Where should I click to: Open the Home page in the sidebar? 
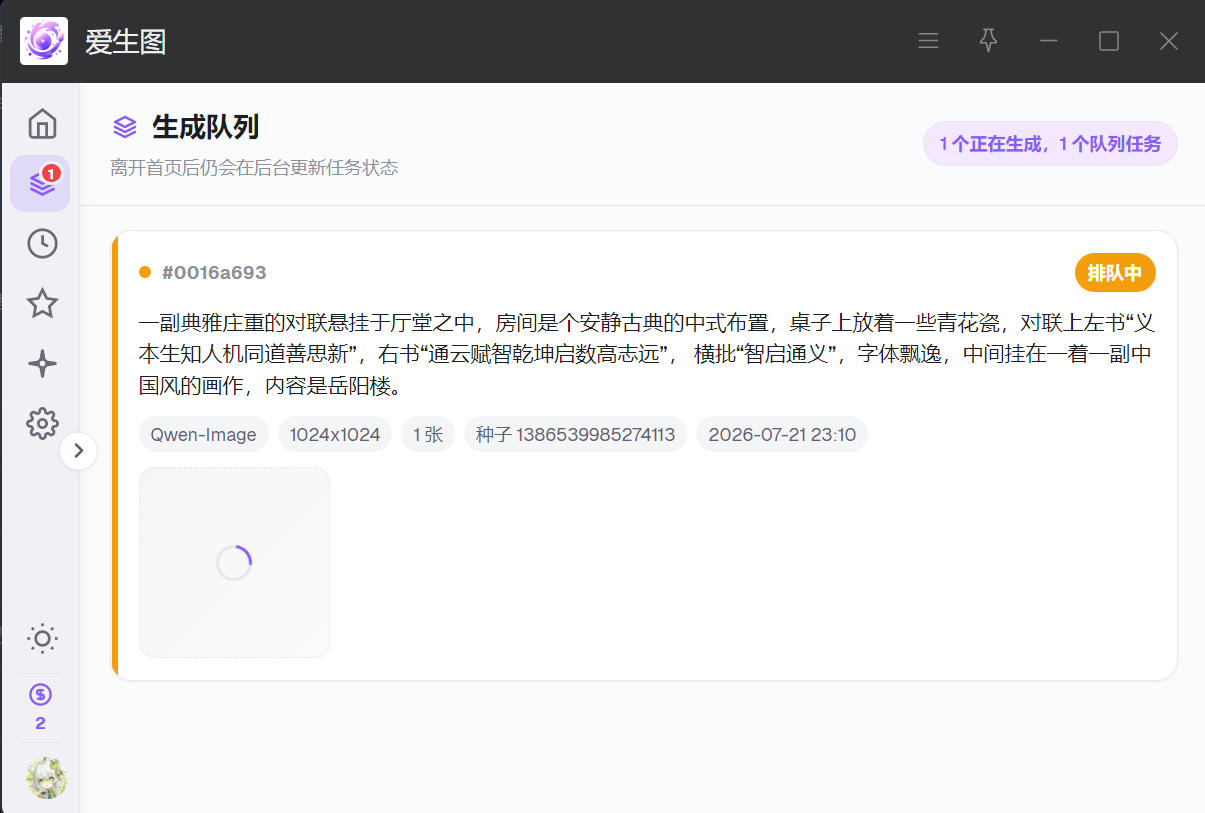(x=42, y=124)
